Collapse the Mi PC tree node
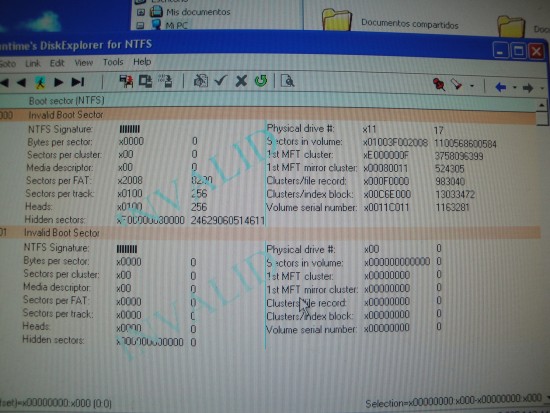 click(140, 25)
